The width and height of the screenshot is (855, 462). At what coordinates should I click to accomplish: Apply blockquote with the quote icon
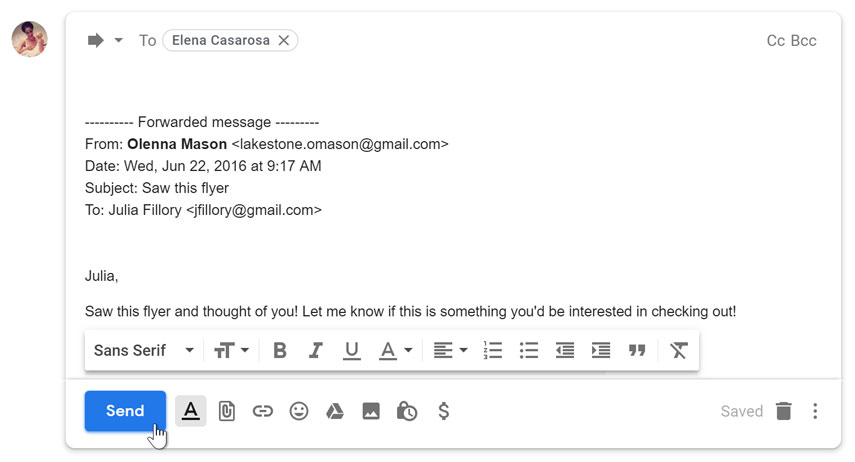coord(637,350)
